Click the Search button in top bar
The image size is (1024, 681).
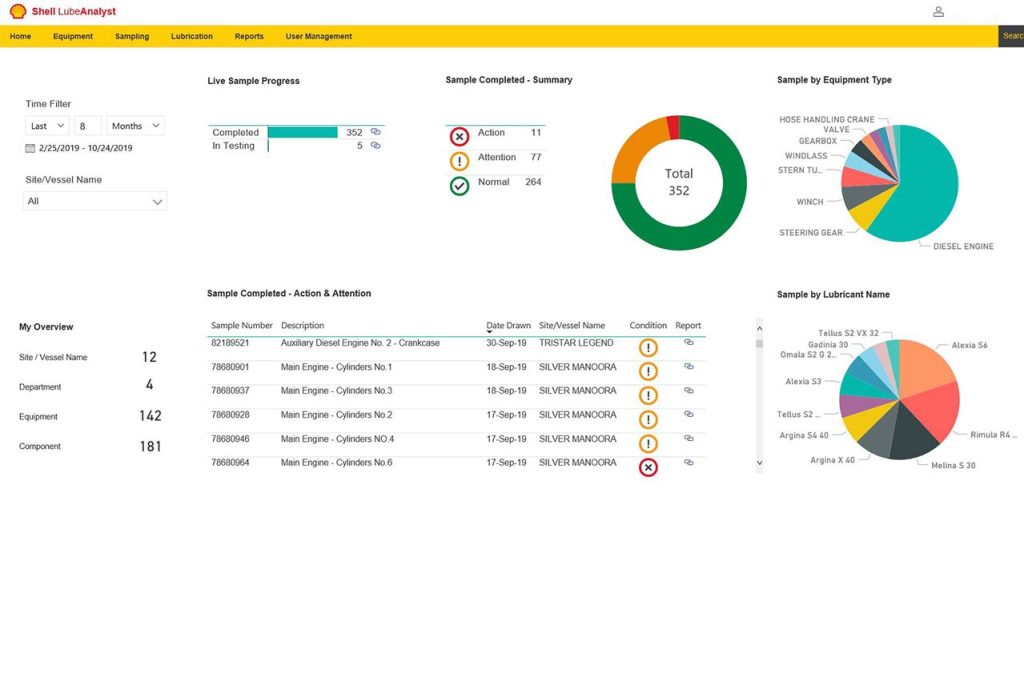coord(1010,37)
